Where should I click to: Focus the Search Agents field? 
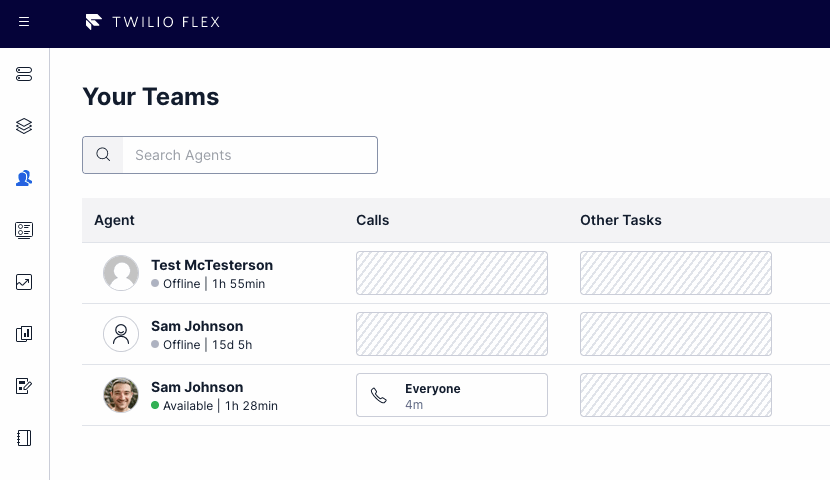point(230,155)
